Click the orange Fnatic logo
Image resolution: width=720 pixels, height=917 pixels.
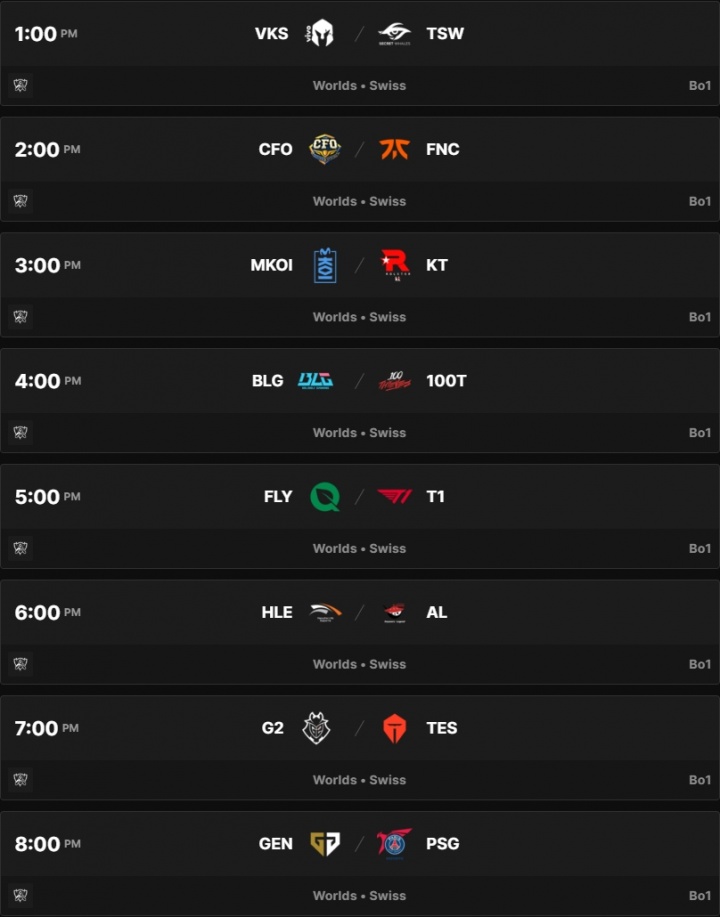click(394, 149)
